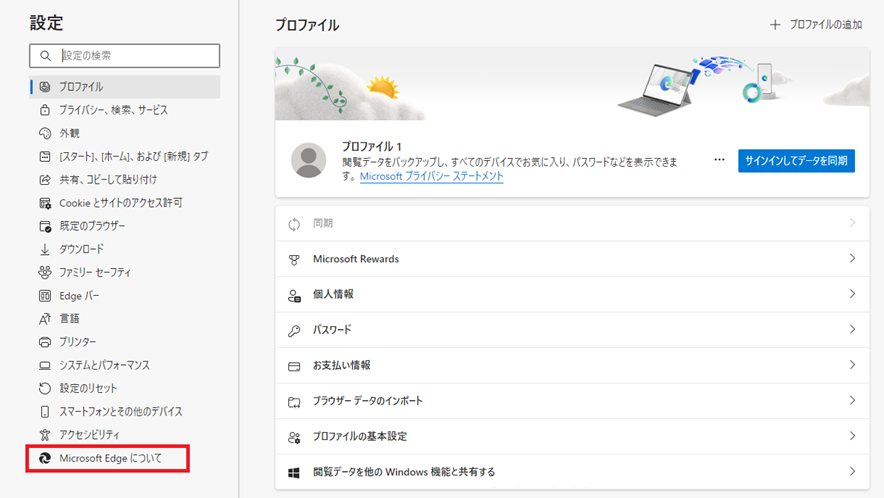Expand the 同期 row chevron
The height and width of the screenshot is (498, 884).
tap(852, 223)
